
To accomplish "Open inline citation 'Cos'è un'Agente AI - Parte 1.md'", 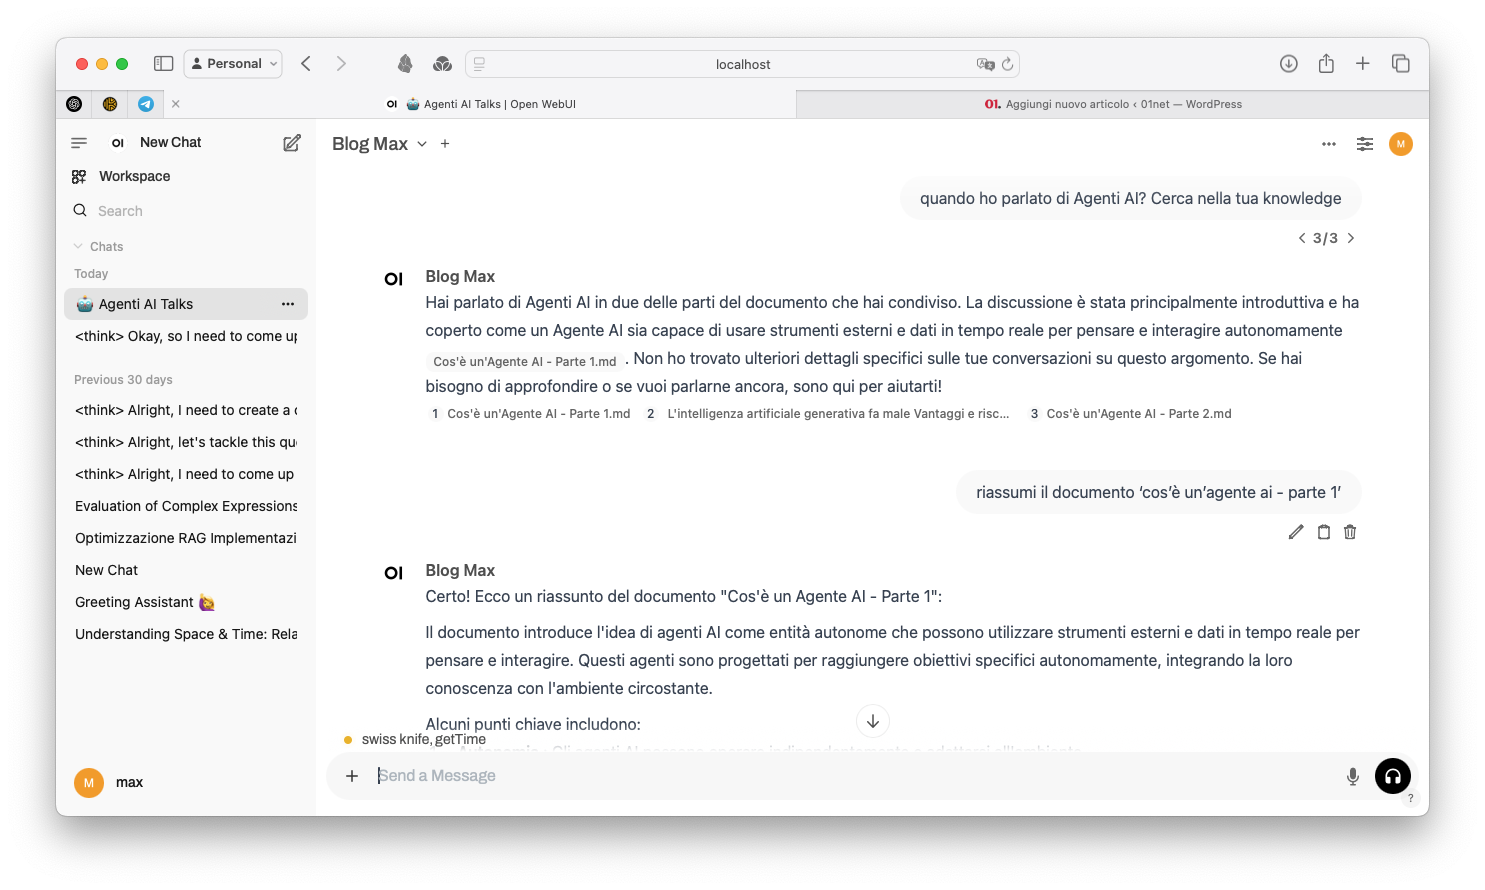I will click(x=525, y=361).
